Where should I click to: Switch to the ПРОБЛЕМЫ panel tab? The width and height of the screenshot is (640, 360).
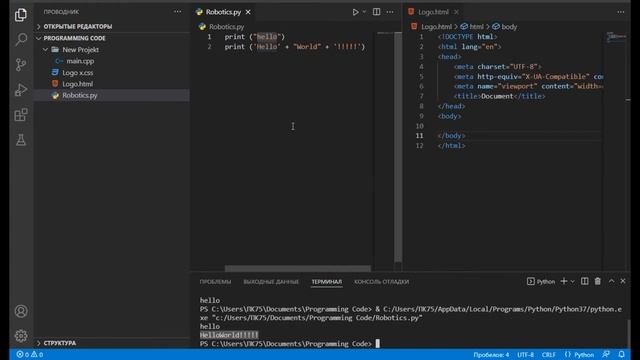pos(215,282)
